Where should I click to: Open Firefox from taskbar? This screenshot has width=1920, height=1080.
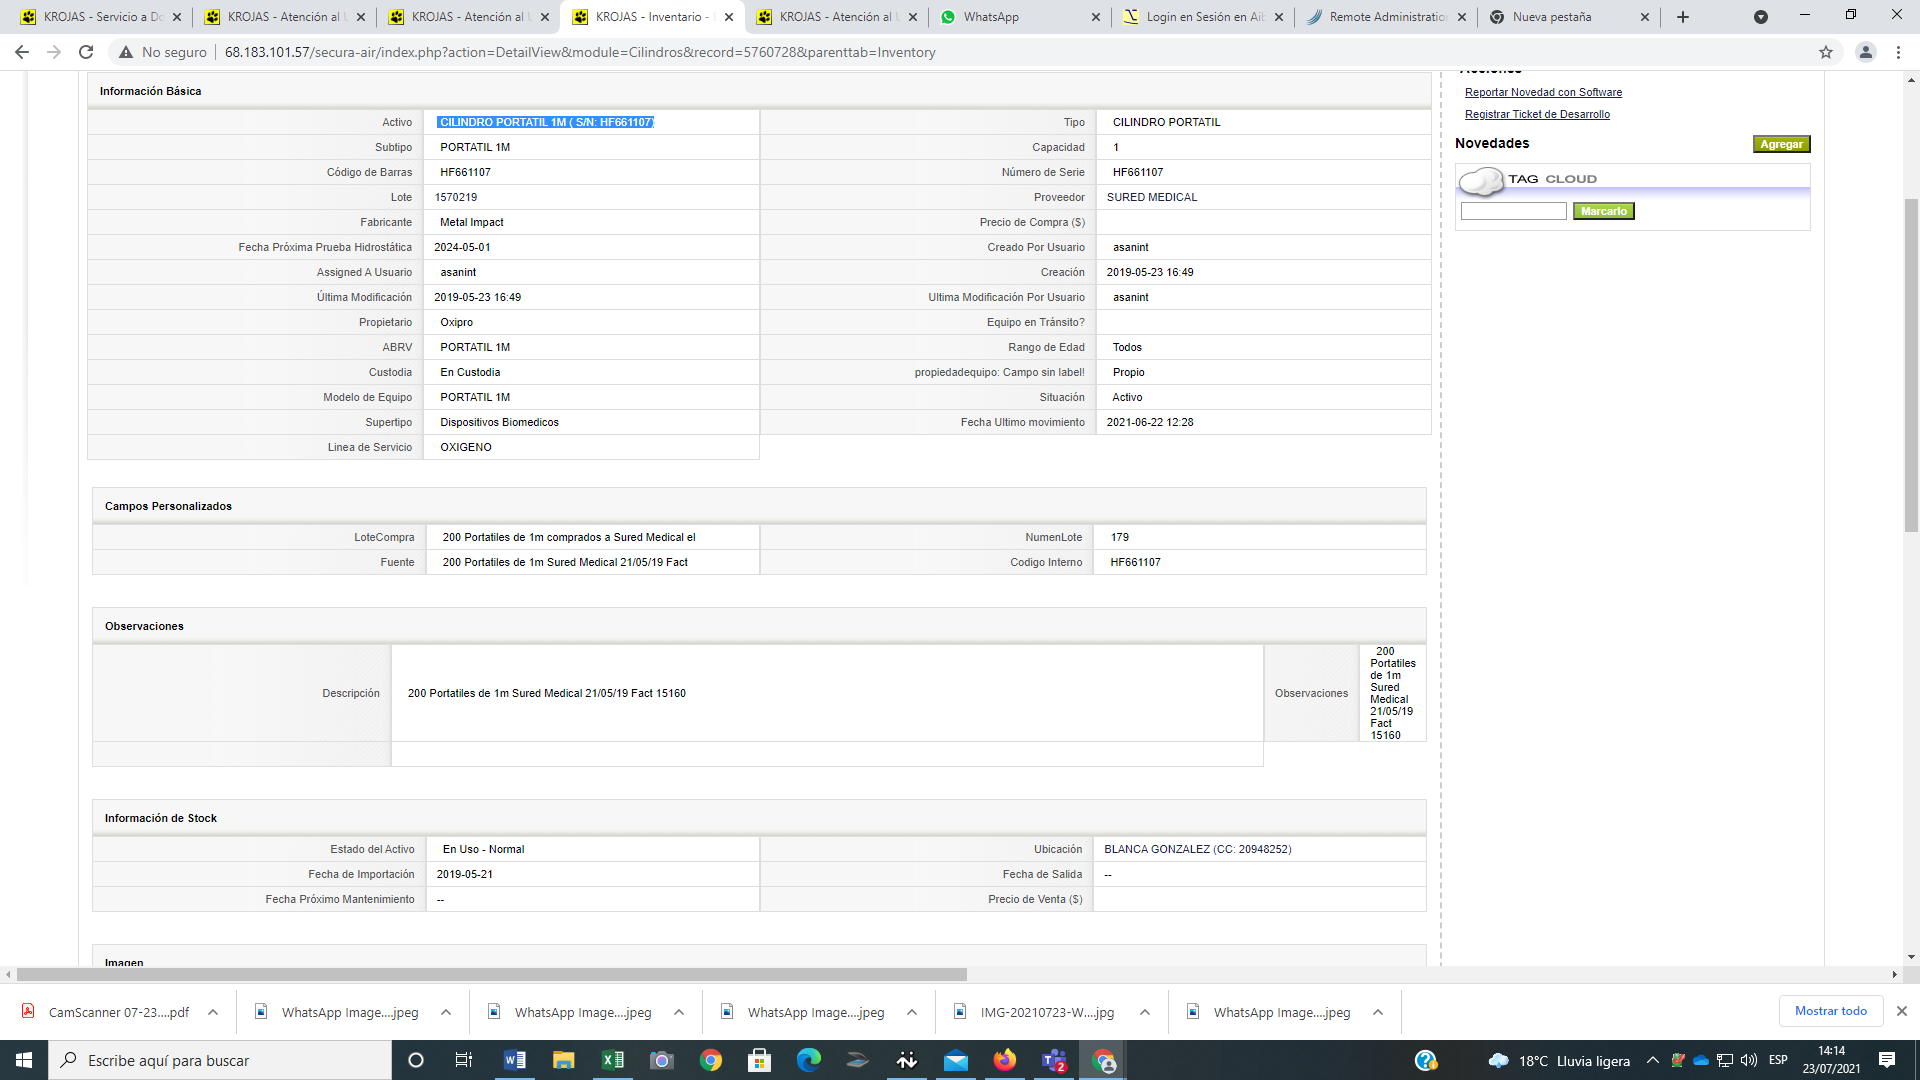click(x=1005, y=1060)
